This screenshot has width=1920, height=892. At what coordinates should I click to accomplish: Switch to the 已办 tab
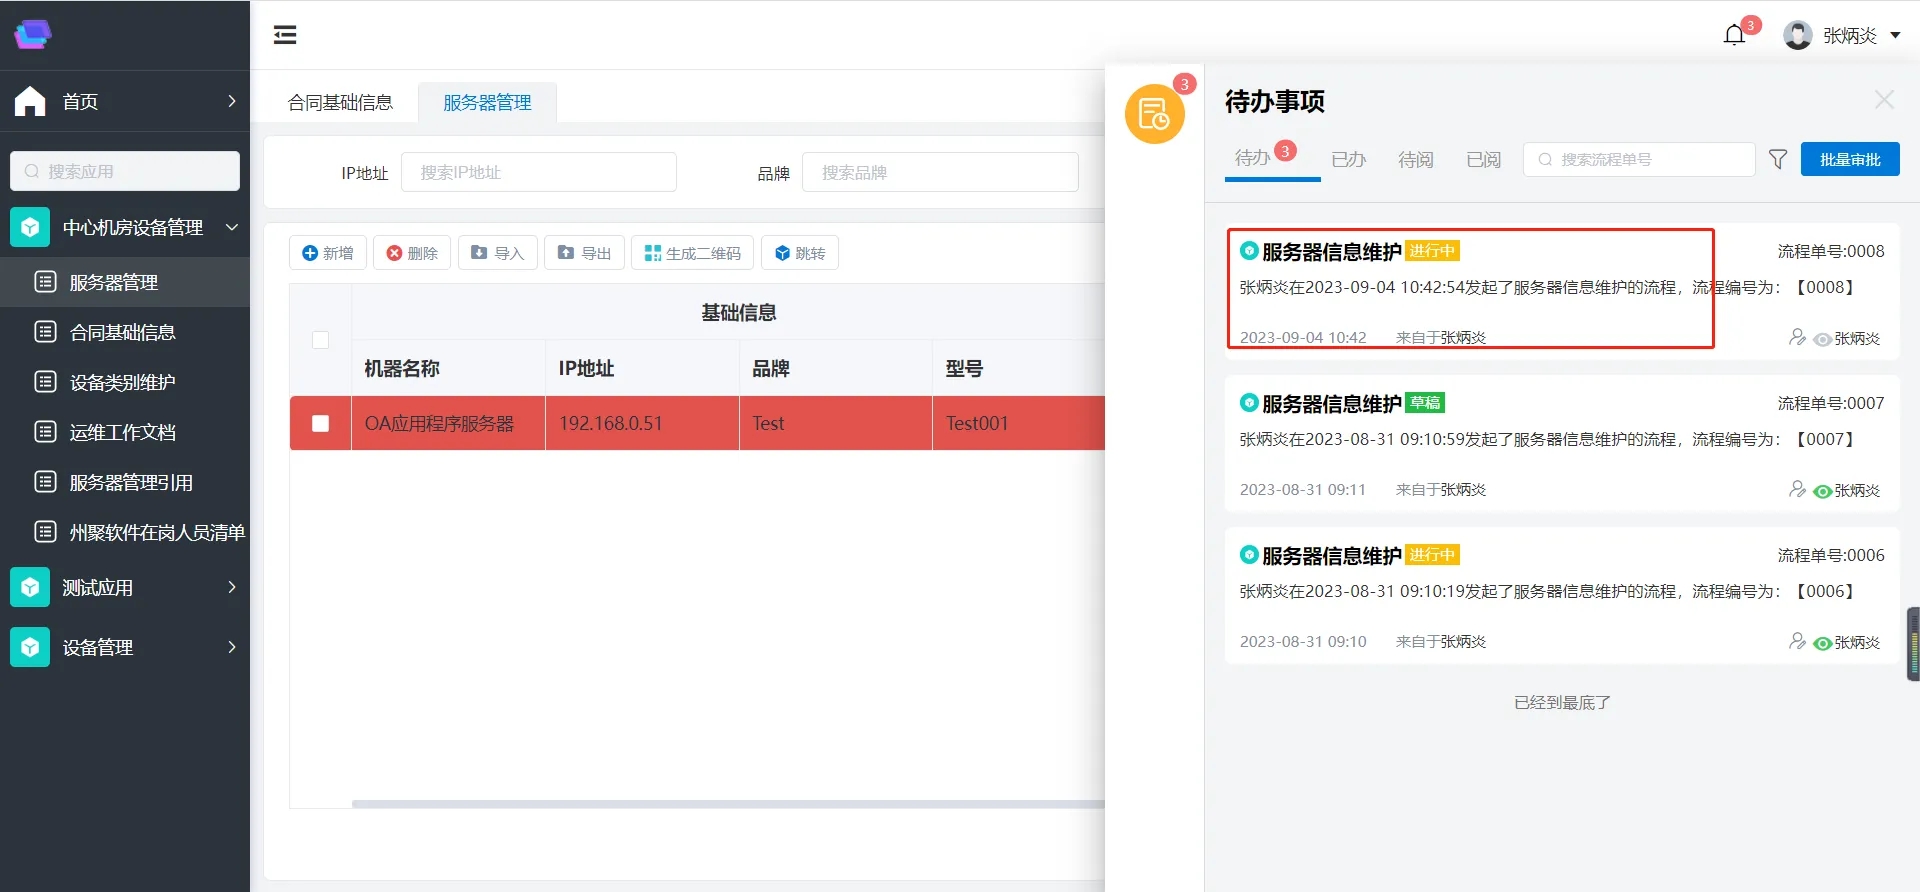(x=1348, y=160)
